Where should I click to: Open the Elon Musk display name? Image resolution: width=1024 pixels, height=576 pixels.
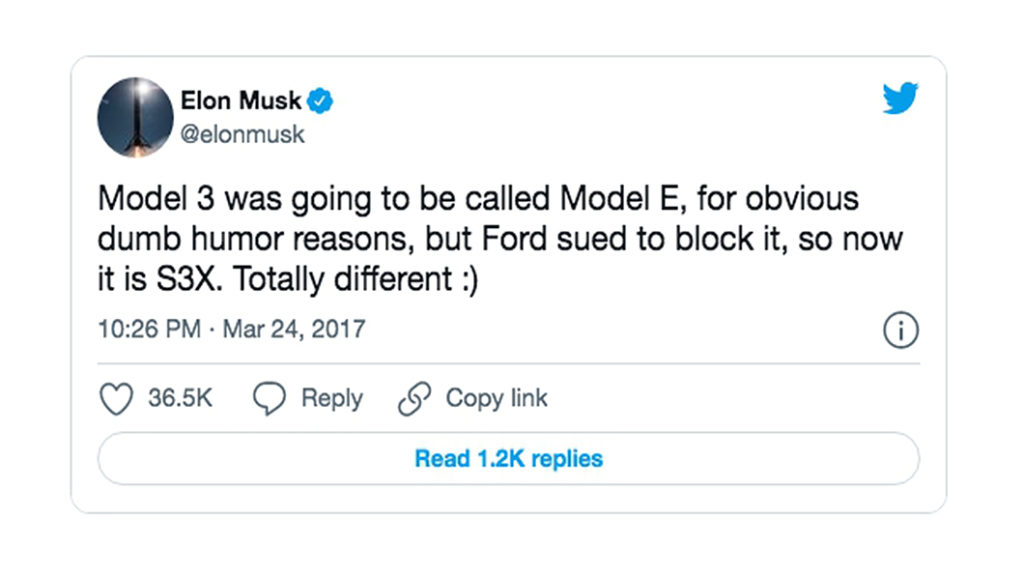tap(241, 101)
